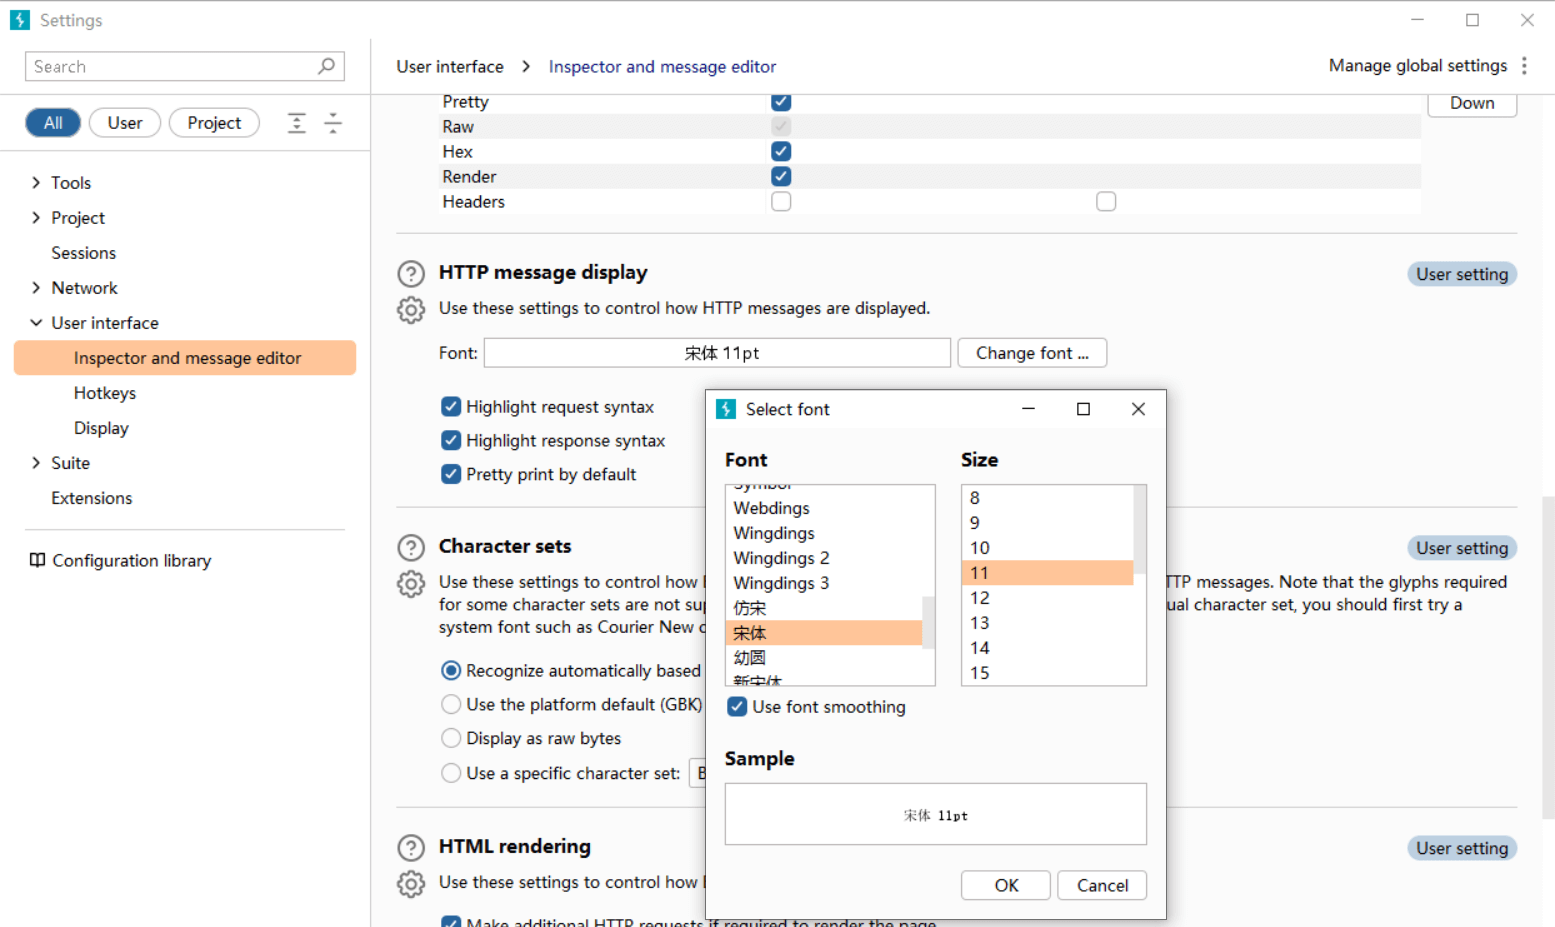
Task: Click the HTTP message display help icon
Action: (411, 273)
